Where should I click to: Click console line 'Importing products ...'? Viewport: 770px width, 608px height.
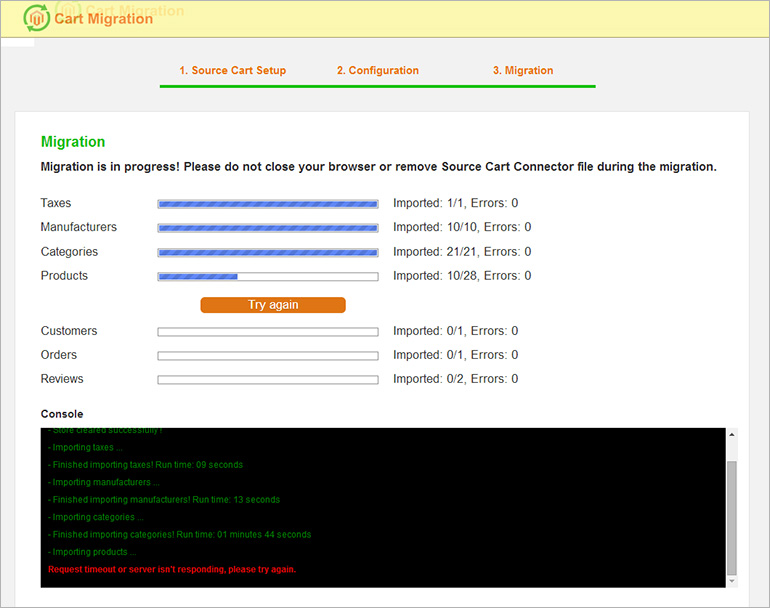coord(92,552)
